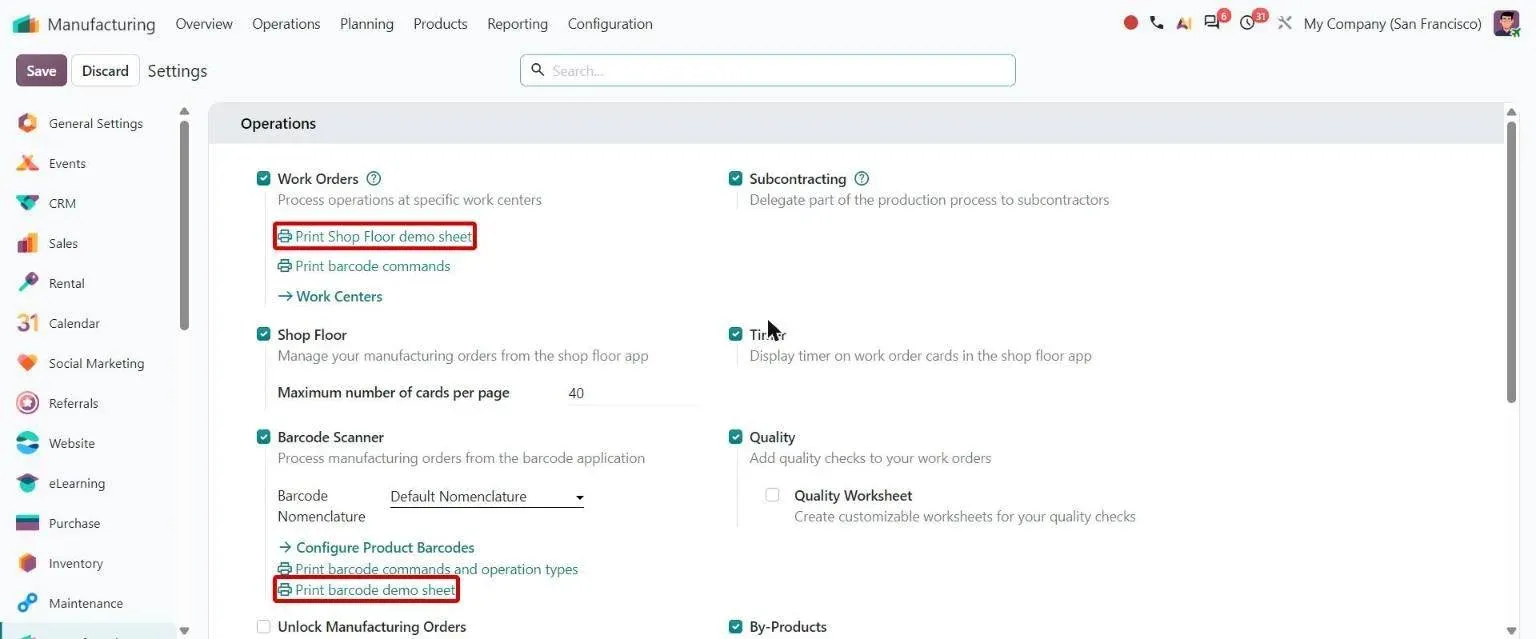Click the Calendar sidebar icon

click(x=28, y=323)
